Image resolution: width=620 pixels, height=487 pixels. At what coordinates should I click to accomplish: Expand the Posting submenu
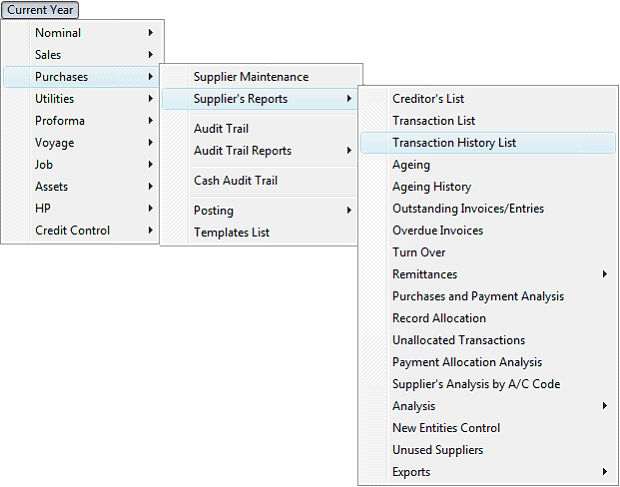click(x=259, y=210)
